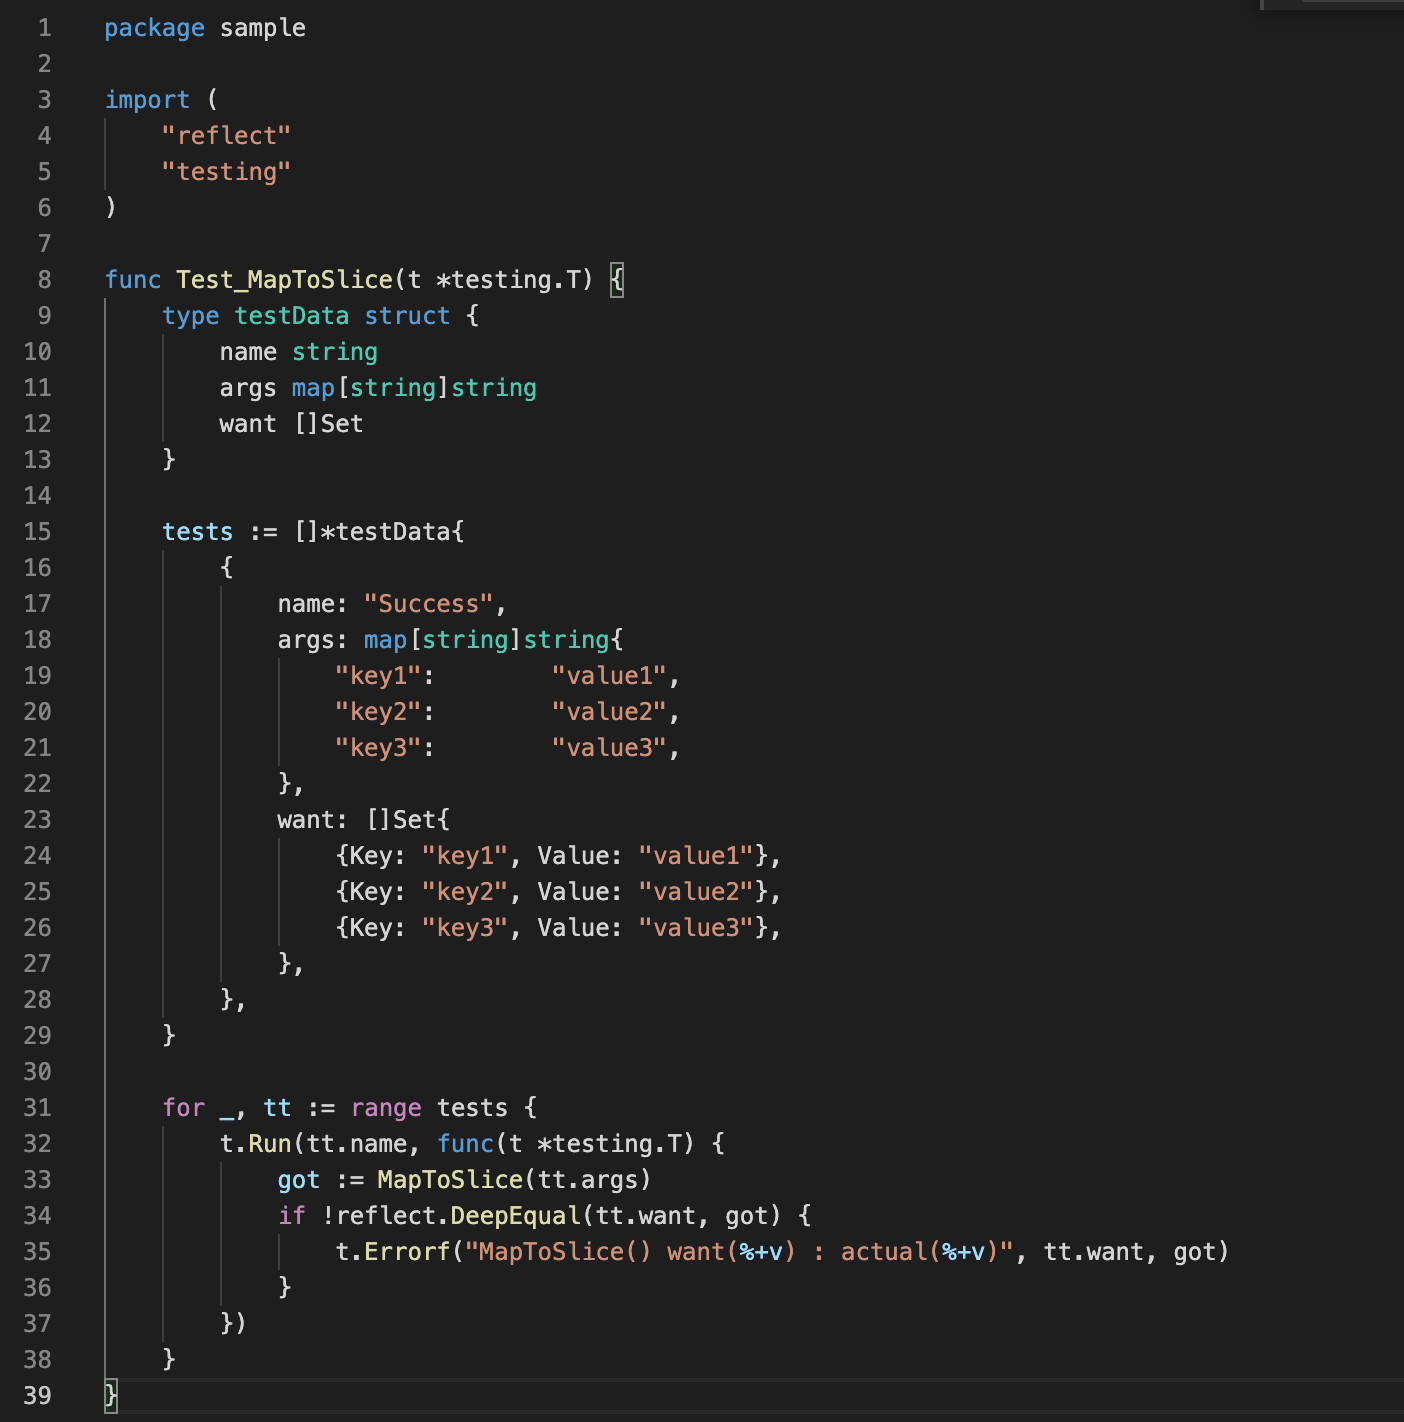Click 't.Run' on line 32
Screen dimensions: 1404x1422
[x=255, y=1144]
